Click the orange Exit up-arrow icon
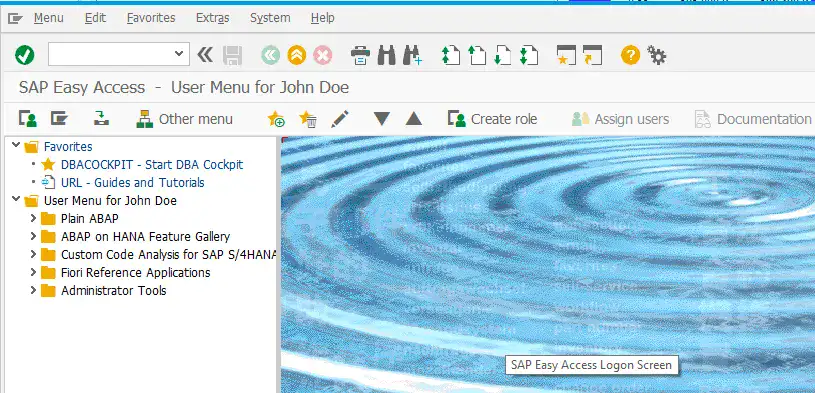This screenshot has width=815, height=393. tap(297, 55)
